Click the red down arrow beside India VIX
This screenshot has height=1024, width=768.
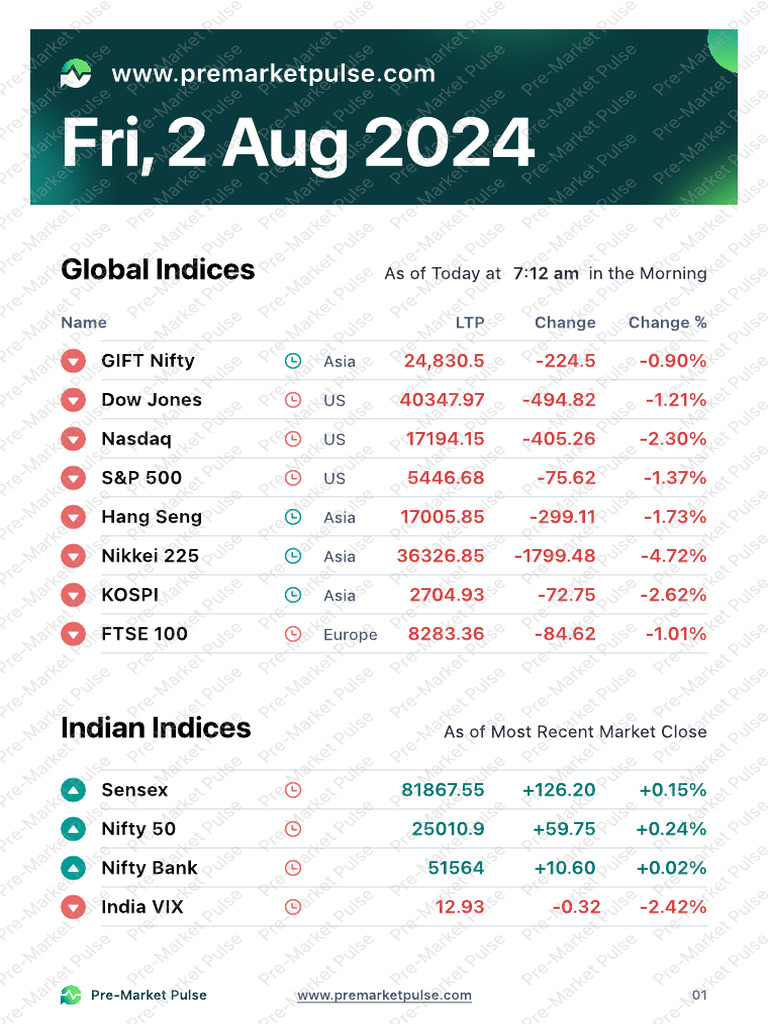[73, 907]
